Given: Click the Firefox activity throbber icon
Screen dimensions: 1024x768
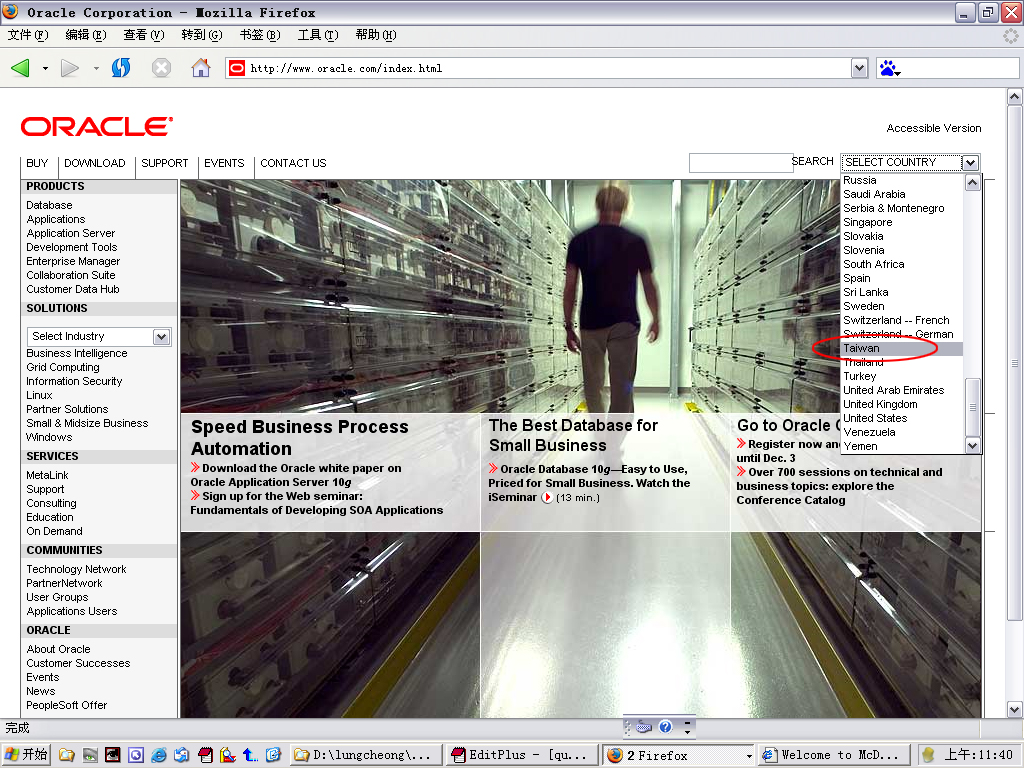Looking at the screenshot, I should 1011,35.
